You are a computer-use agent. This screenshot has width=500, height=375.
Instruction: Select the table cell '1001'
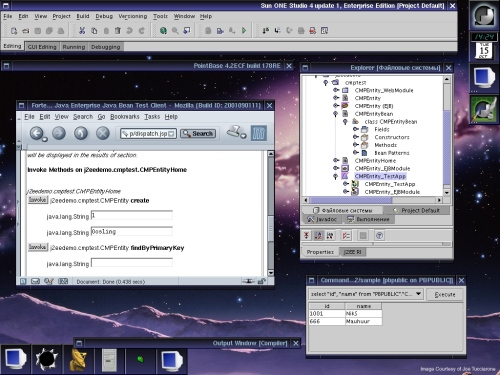tap(327, 313)
